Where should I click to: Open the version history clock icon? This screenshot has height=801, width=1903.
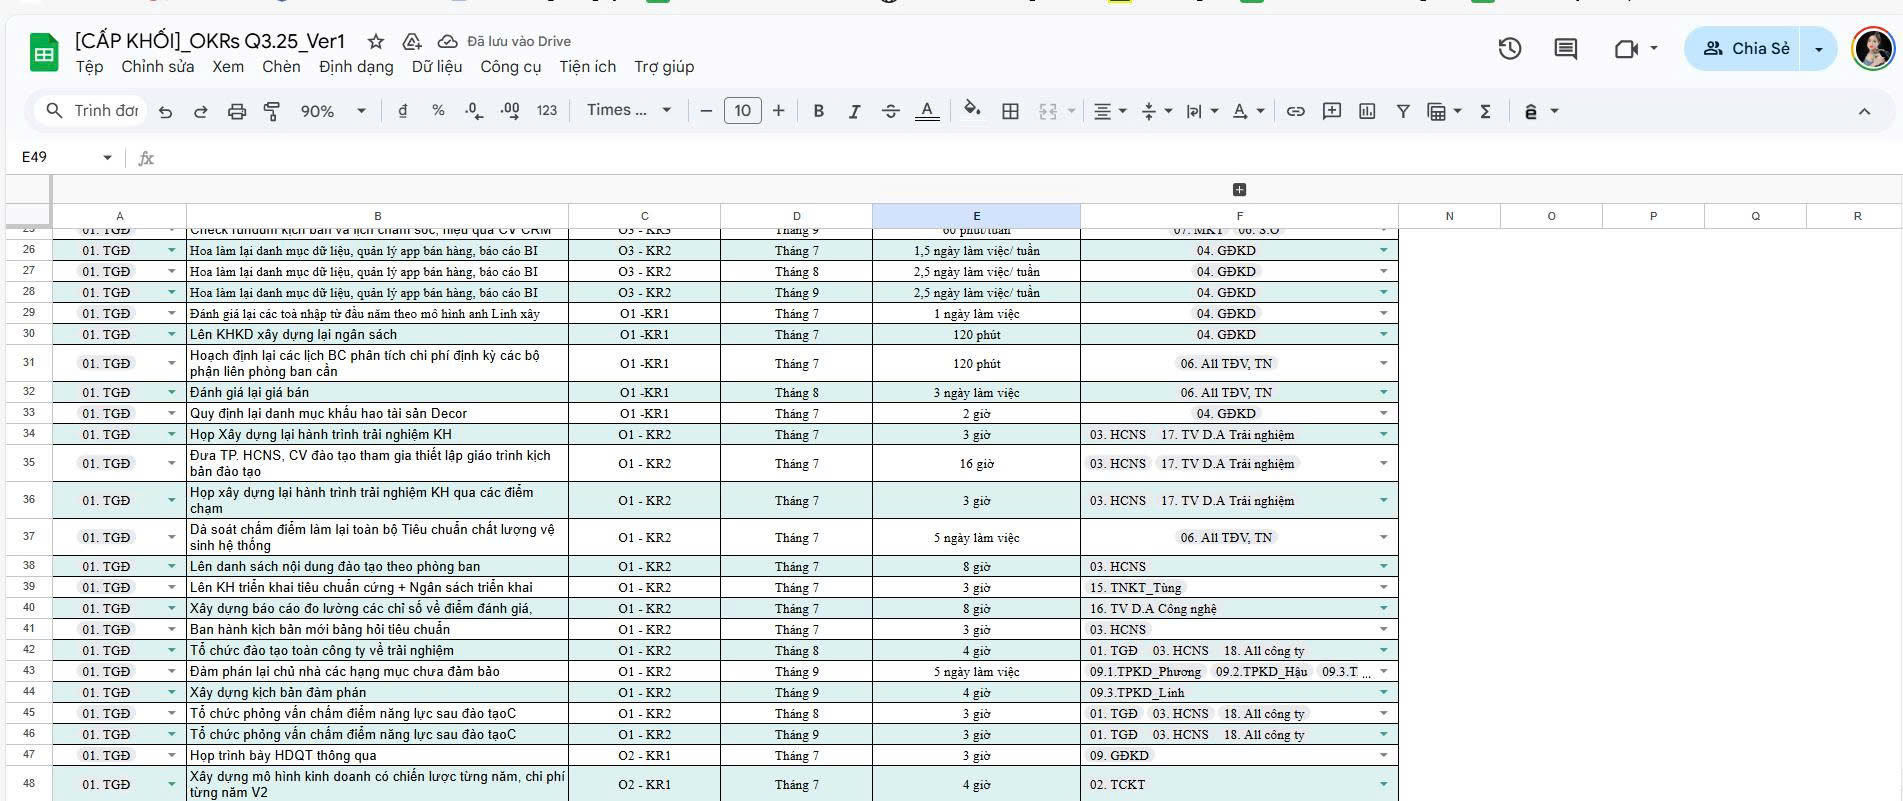coord(1509,48)
